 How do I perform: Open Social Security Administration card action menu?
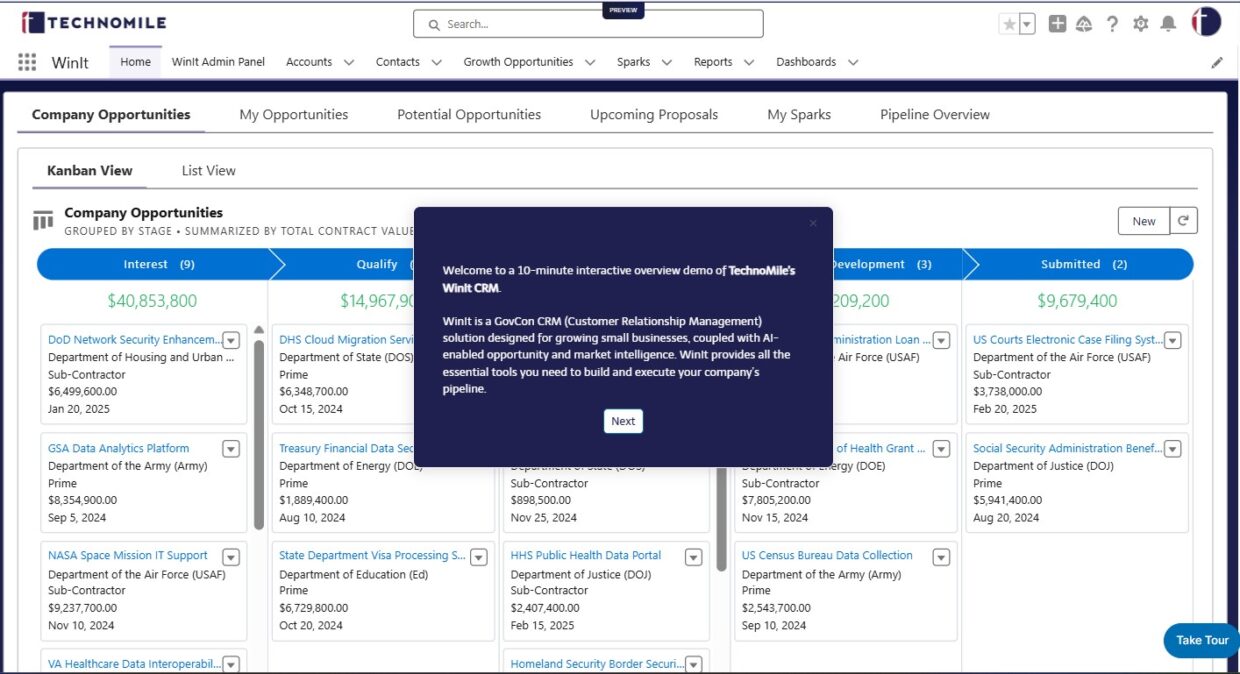(1173, 449)
